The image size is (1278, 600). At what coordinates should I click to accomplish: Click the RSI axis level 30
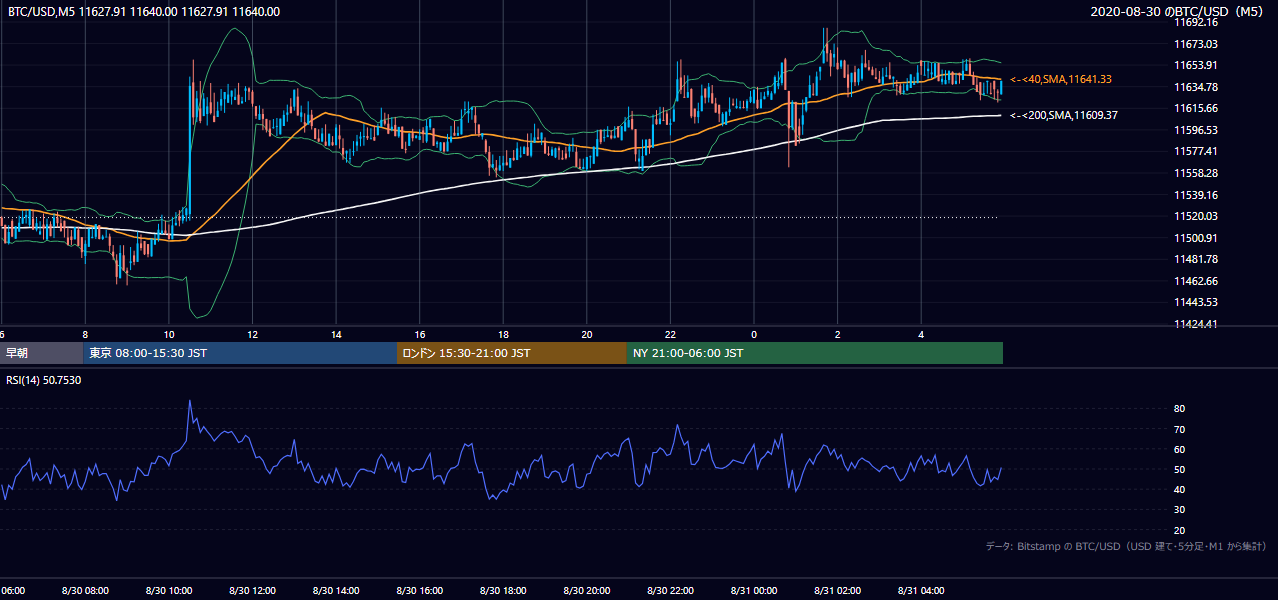pyautogui.click(x=1179, y=510)
